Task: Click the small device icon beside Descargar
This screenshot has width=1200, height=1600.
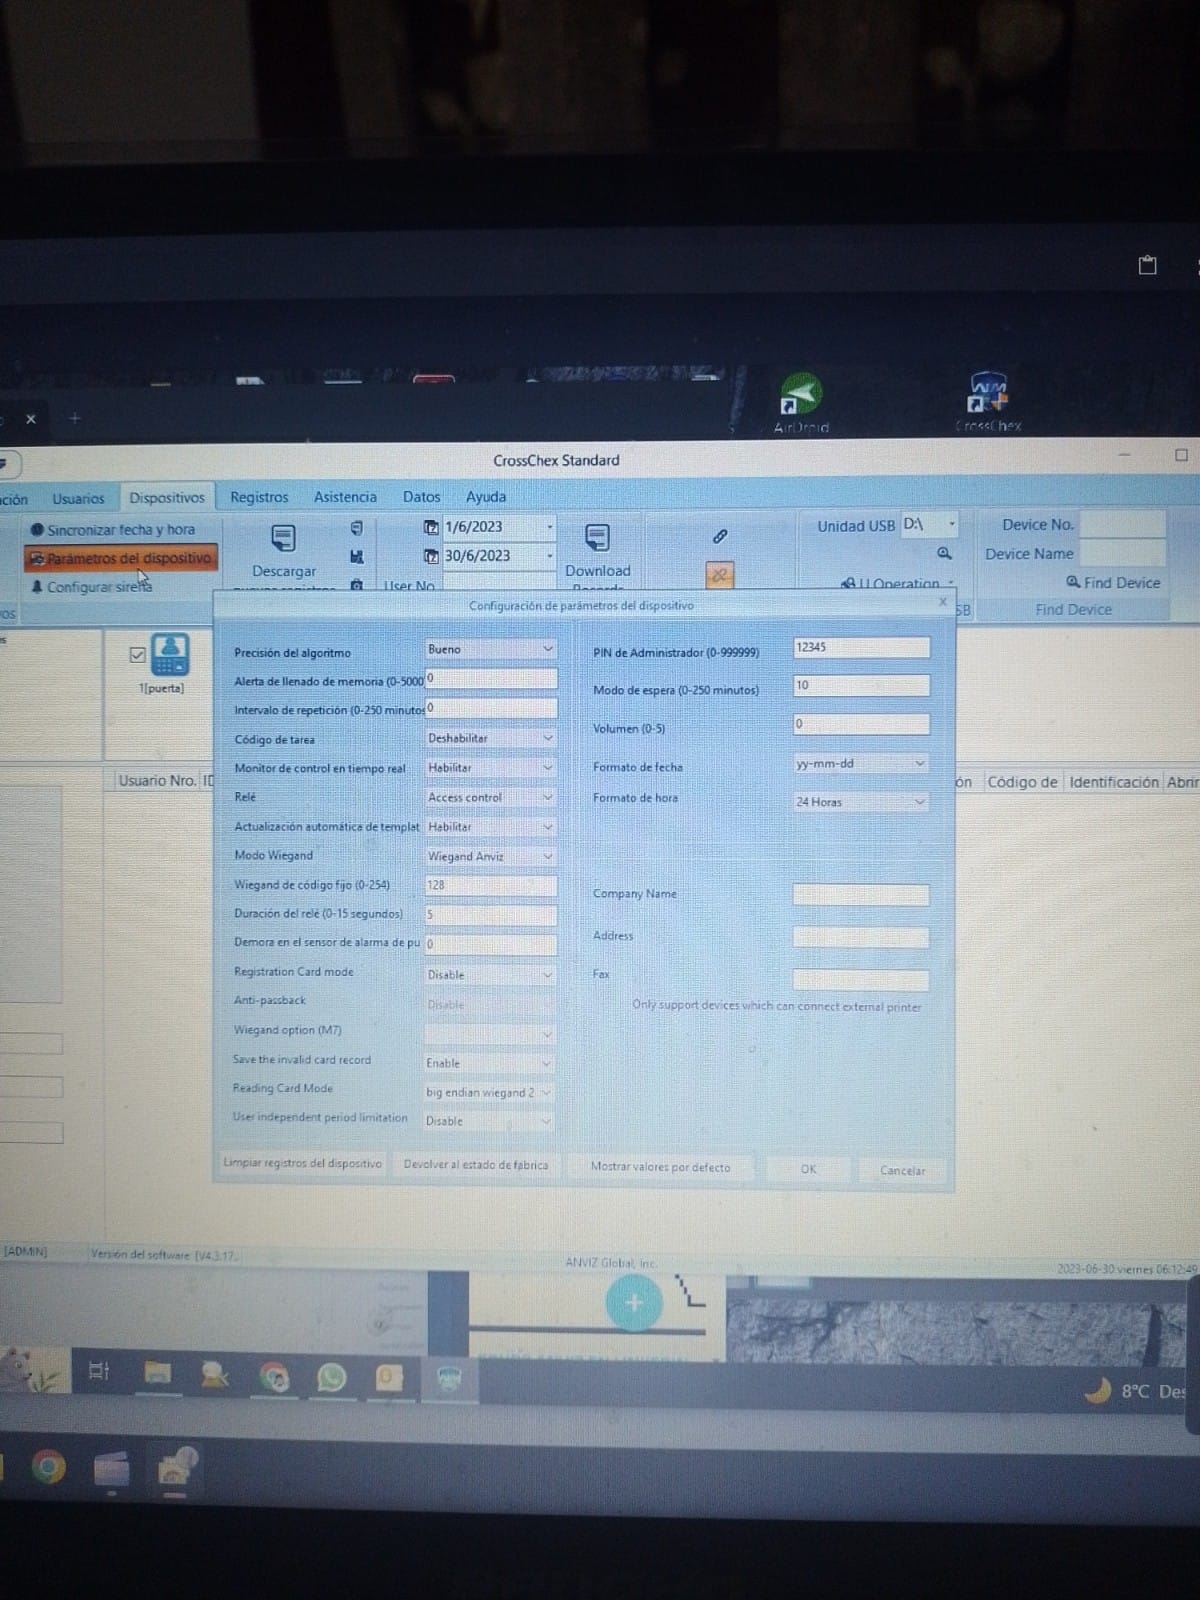Action: 356,527
